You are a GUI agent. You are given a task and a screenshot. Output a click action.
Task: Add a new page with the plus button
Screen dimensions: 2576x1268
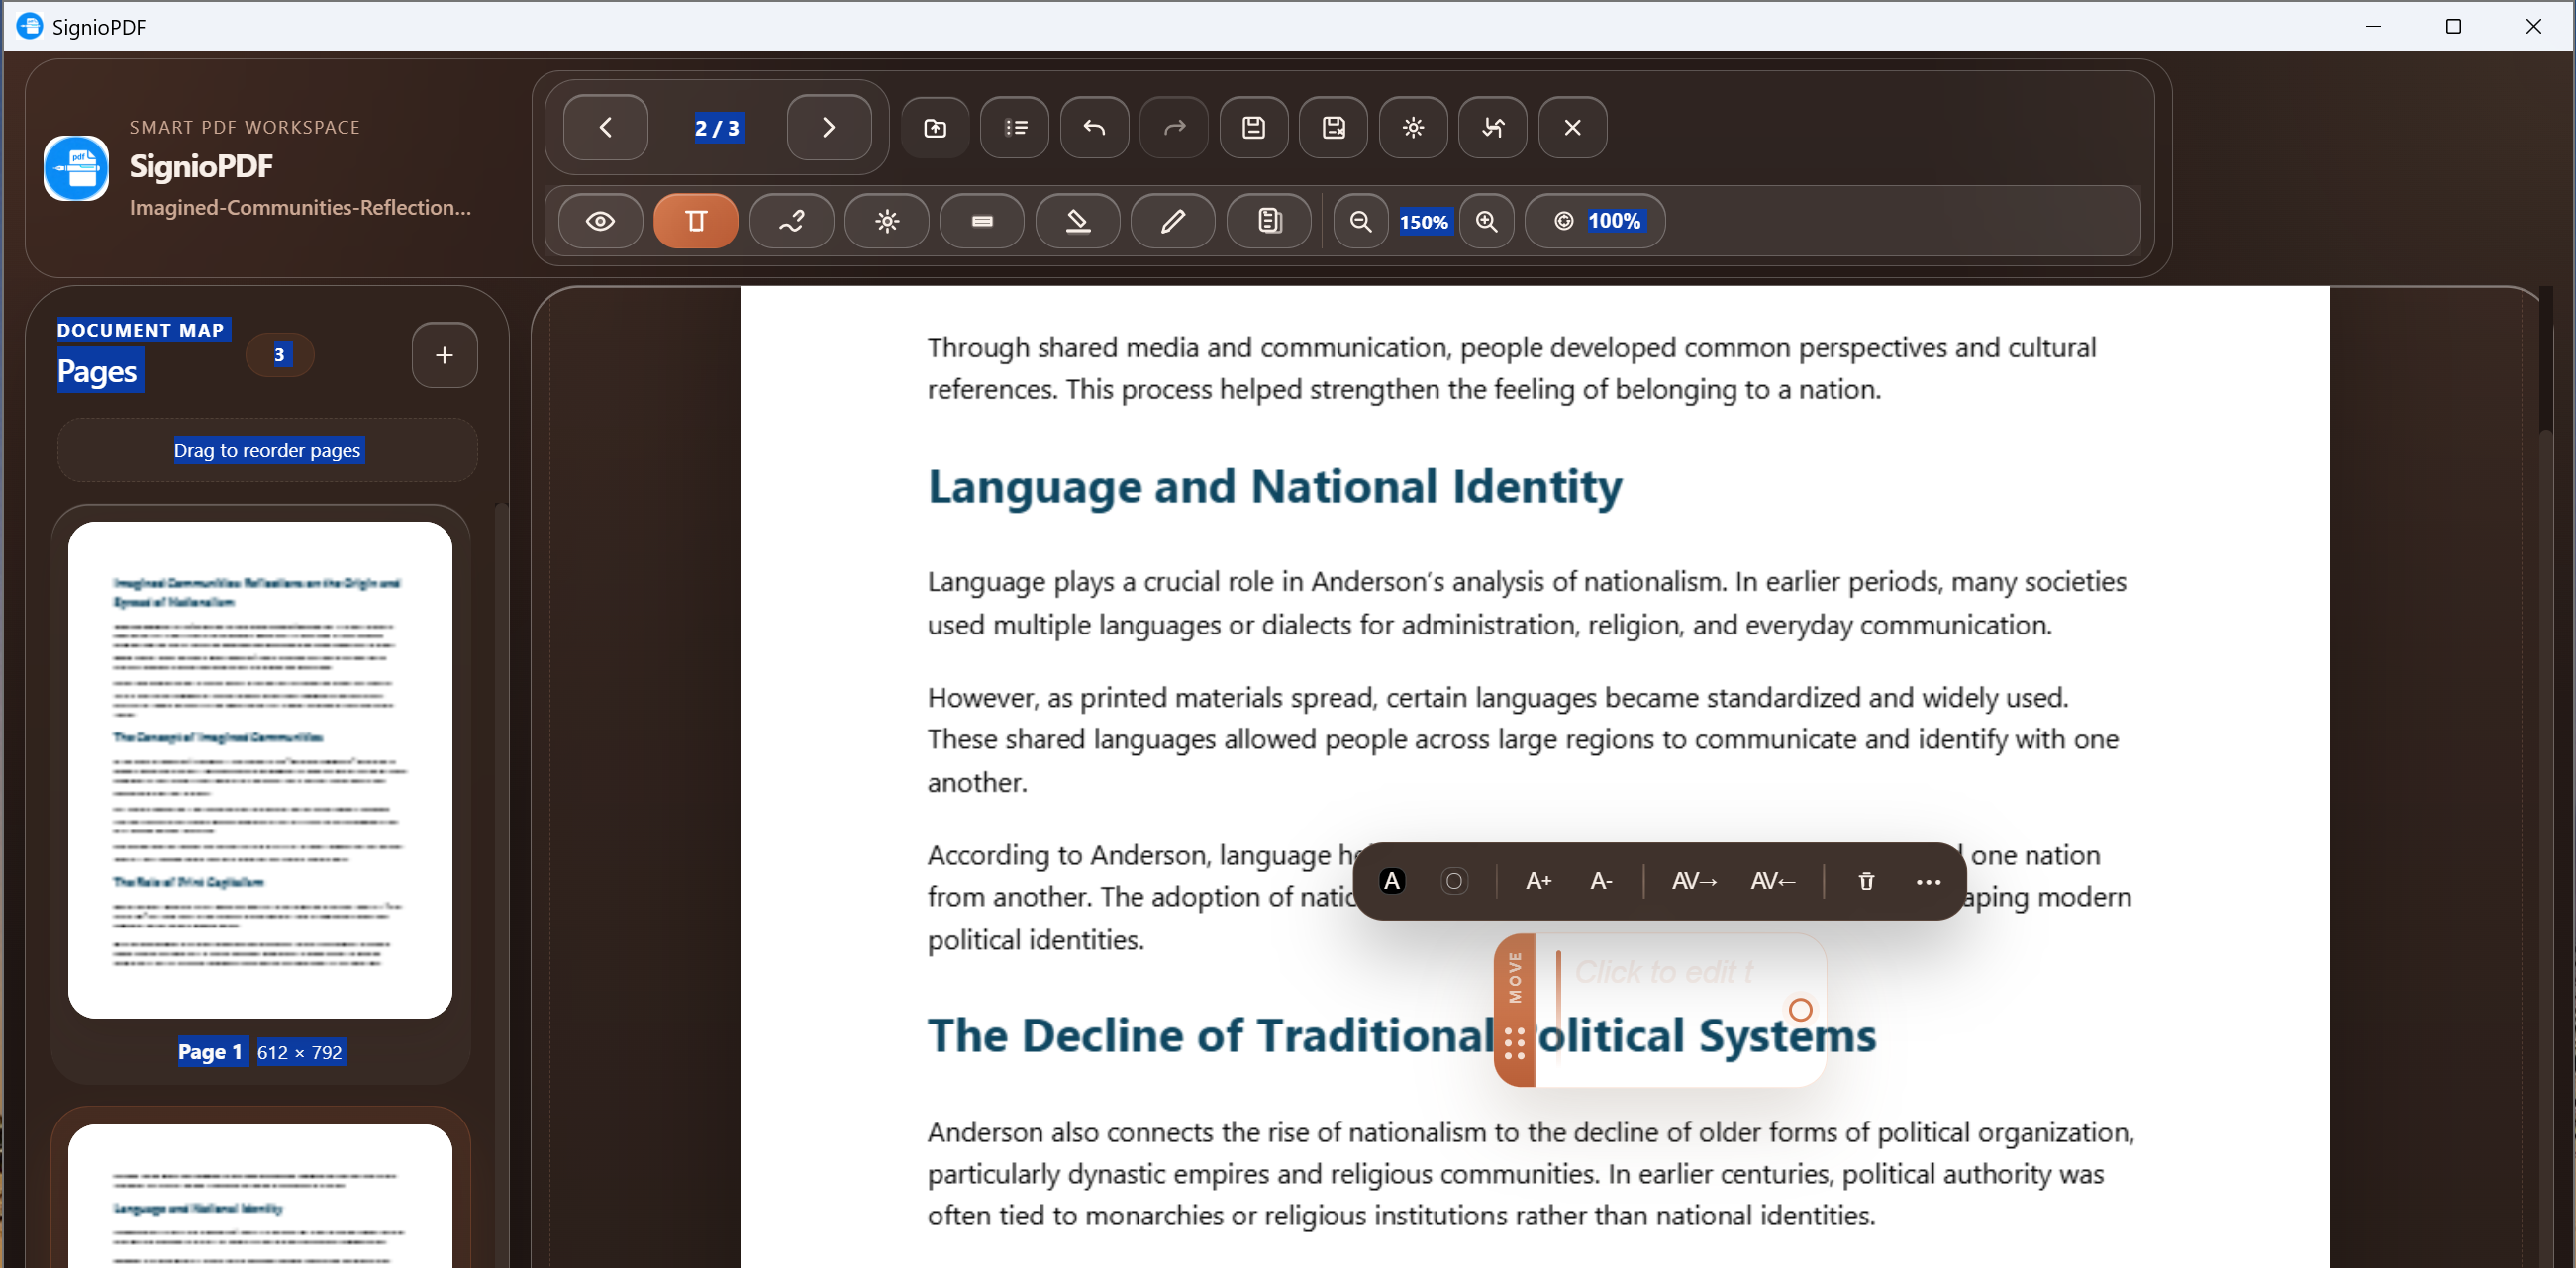444,355
